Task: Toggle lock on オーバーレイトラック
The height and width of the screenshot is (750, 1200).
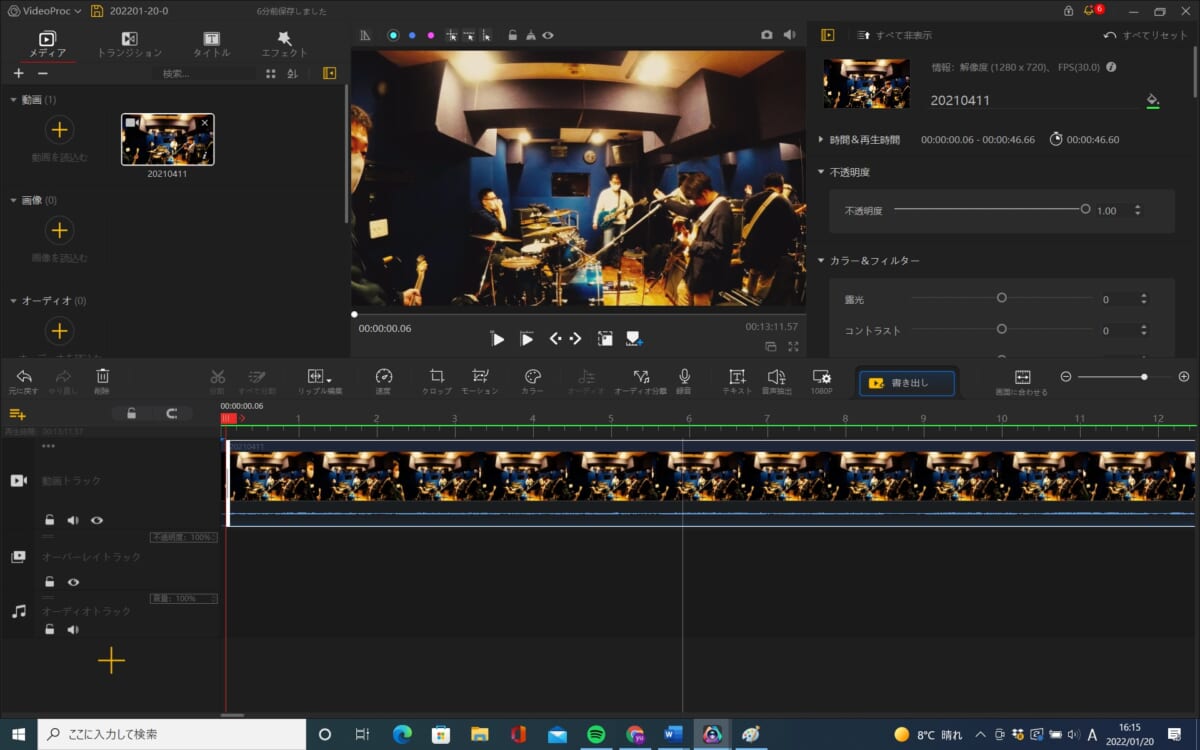Action: [x=49, y=582]
